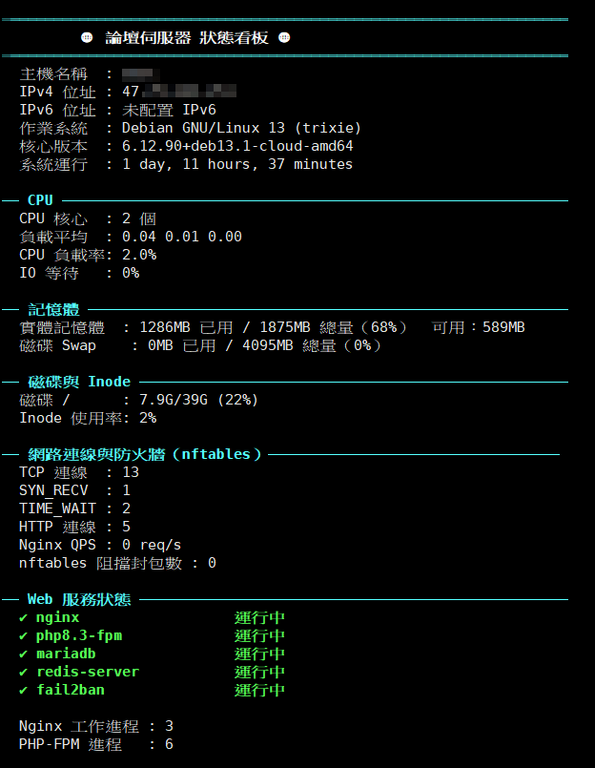Click the title 論壇伺服器 狀態看板
This screenshot has height=768, width=595.
click(187, 38)
